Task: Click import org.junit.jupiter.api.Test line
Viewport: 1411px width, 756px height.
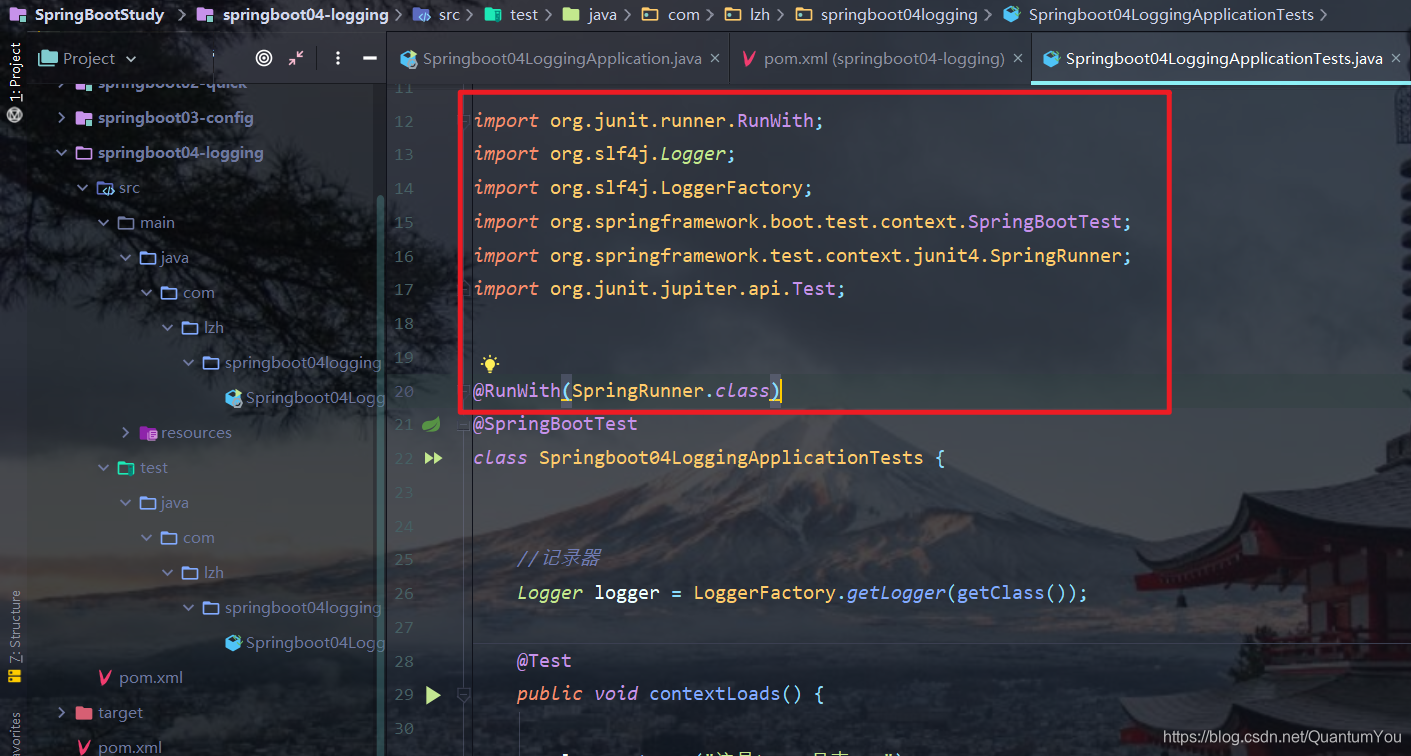Action: 660,289
